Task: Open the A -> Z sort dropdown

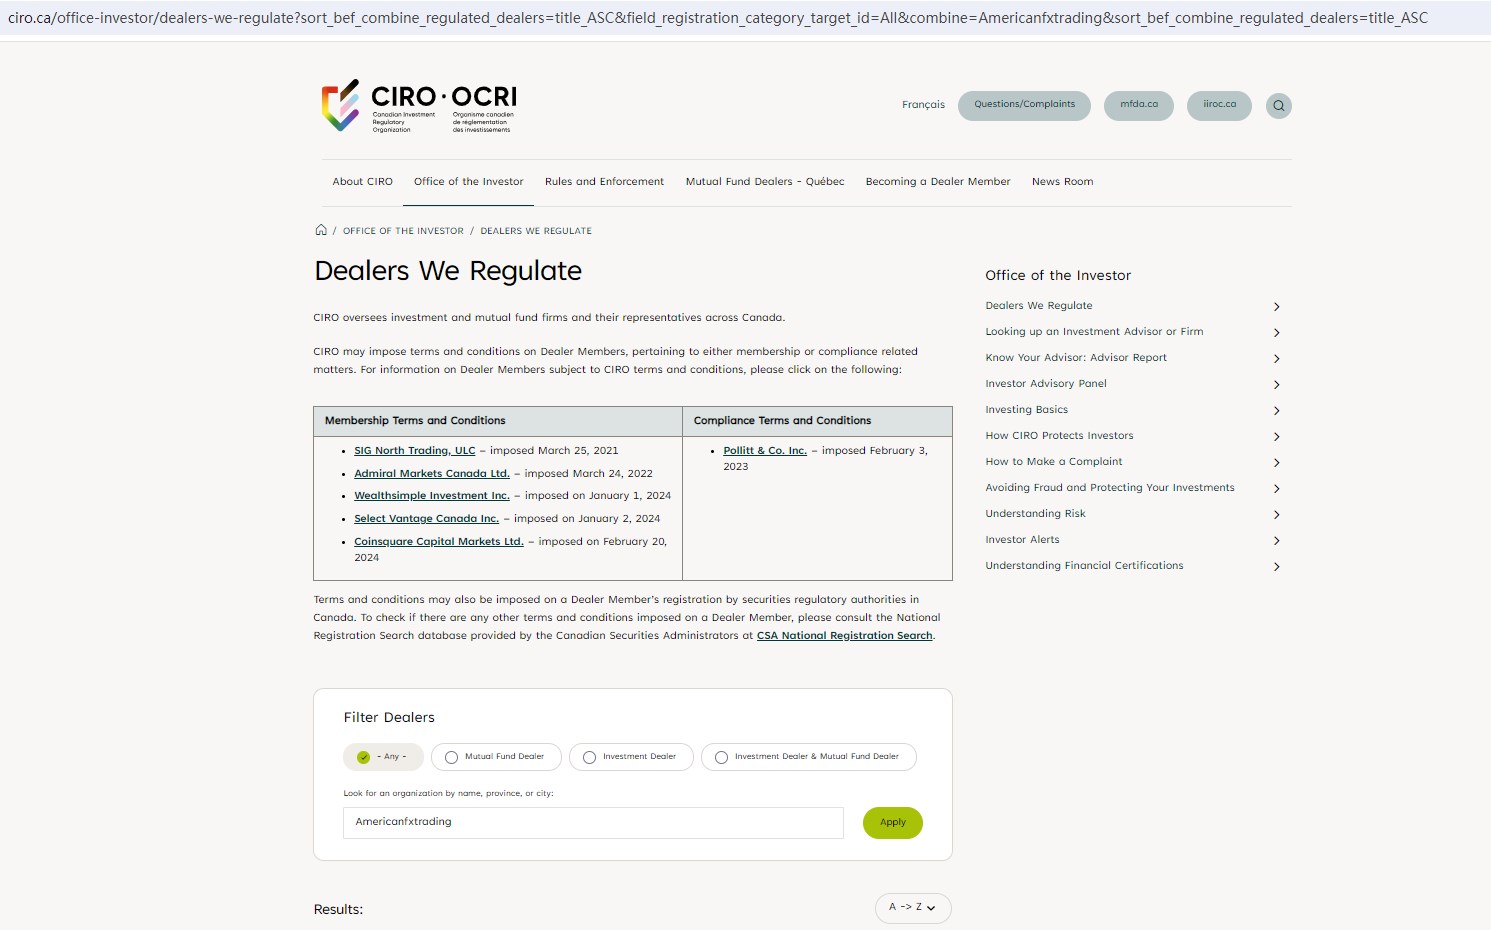Action: 913,907
